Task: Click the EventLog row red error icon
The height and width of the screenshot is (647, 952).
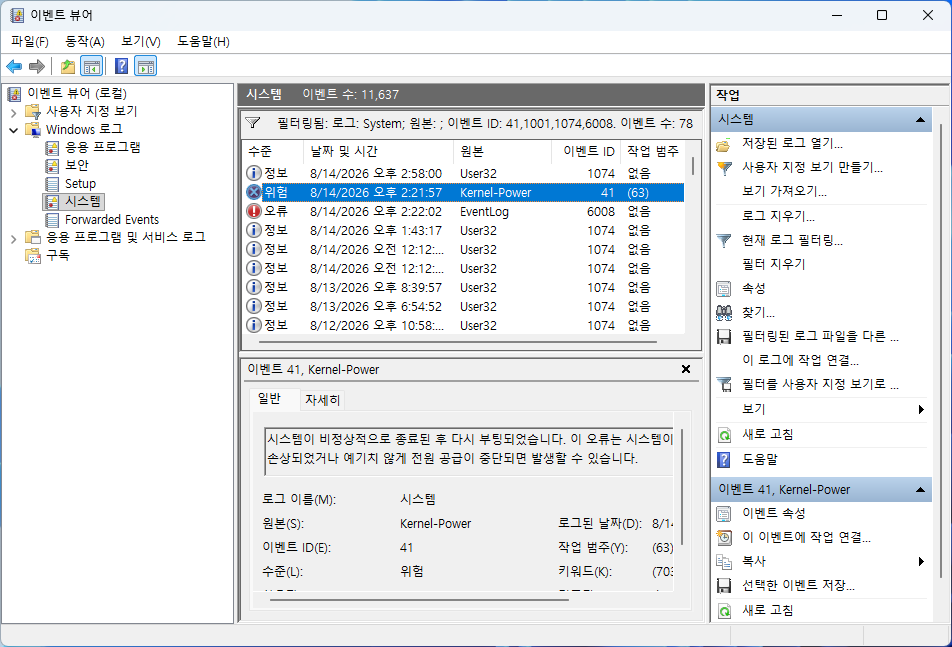Action: coord(254,211)
